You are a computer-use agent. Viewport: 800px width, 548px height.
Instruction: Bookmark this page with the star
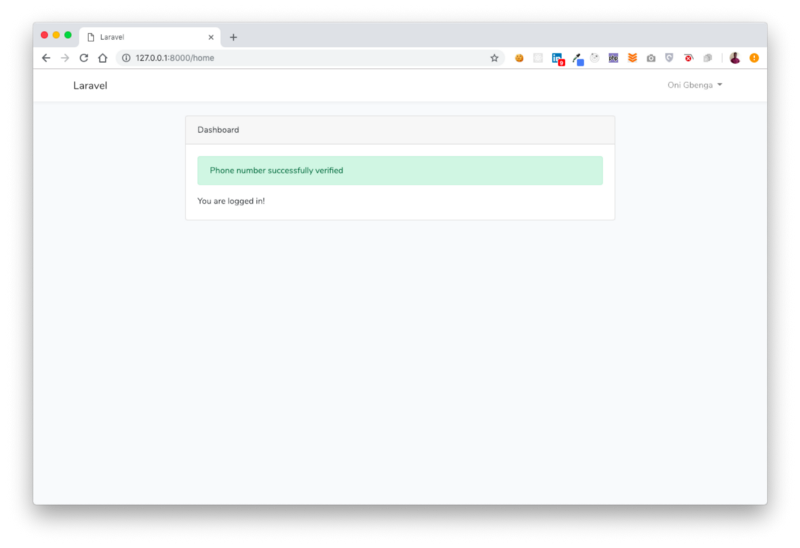494,58
